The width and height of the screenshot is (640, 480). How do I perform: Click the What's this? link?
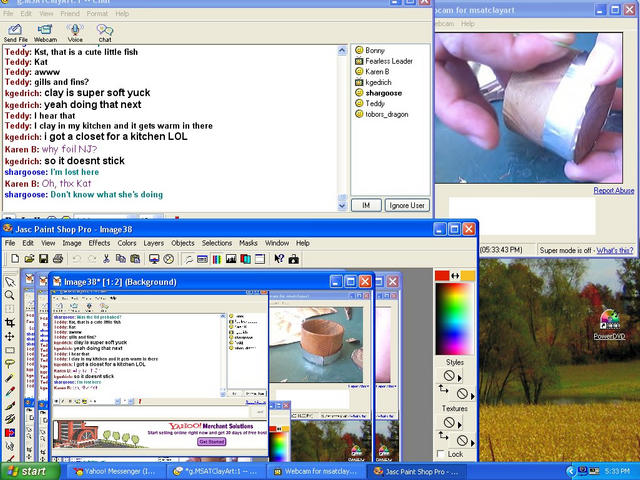615,250
